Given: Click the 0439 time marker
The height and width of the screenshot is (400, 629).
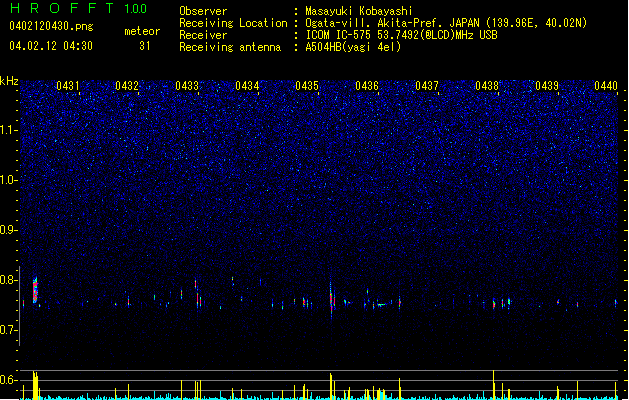Looking at the screenshot, I should point(547,86).
